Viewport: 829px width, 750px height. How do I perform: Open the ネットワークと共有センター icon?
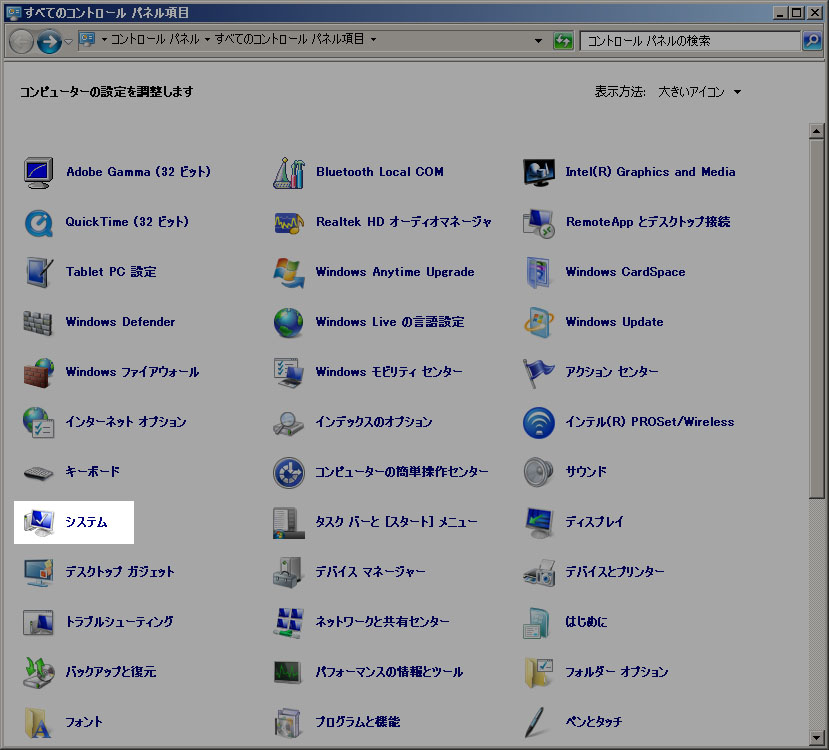click(x=289, y=622)
